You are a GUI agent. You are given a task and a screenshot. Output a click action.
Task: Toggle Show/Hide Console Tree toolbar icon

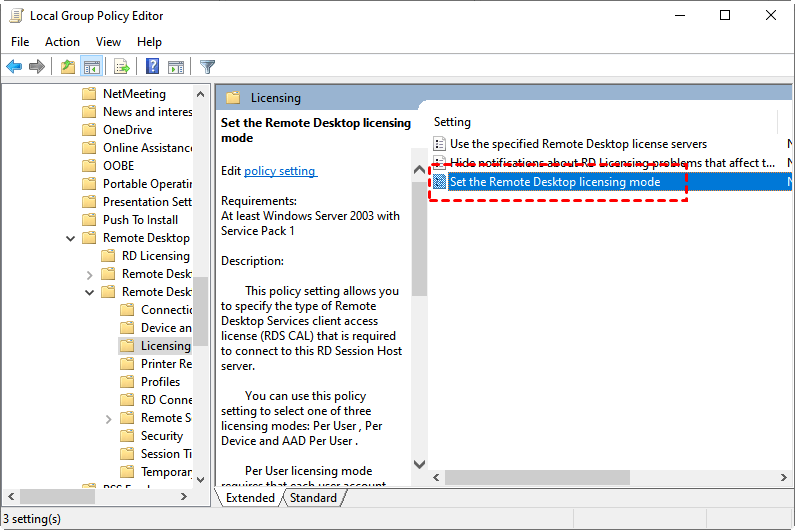click(x=92, y=66)
